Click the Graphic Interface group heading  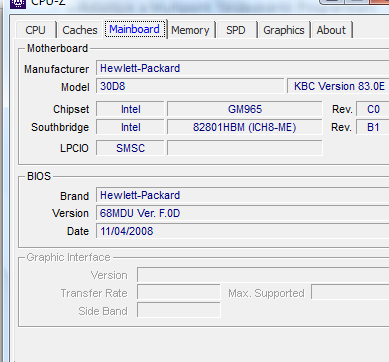pyautogui.click(x=68, y=257)
